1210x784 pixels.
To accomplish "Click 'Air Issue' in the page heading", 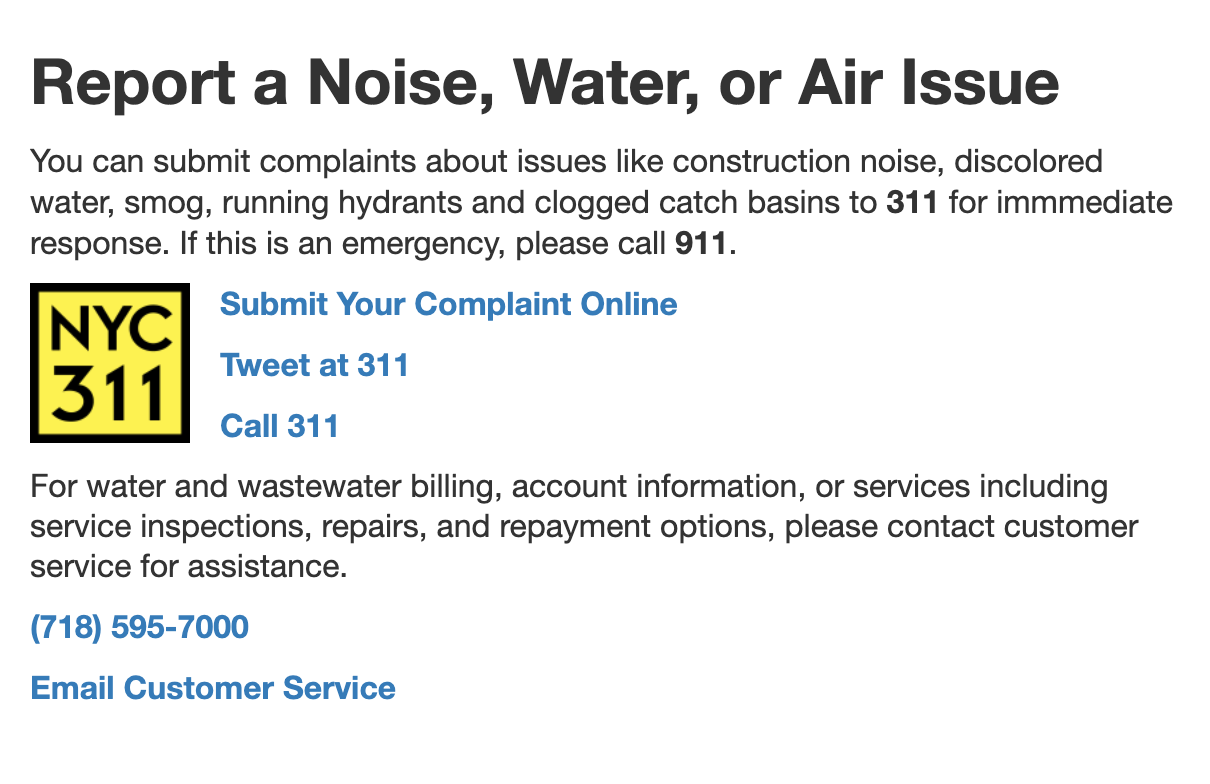I will (929, 84).
